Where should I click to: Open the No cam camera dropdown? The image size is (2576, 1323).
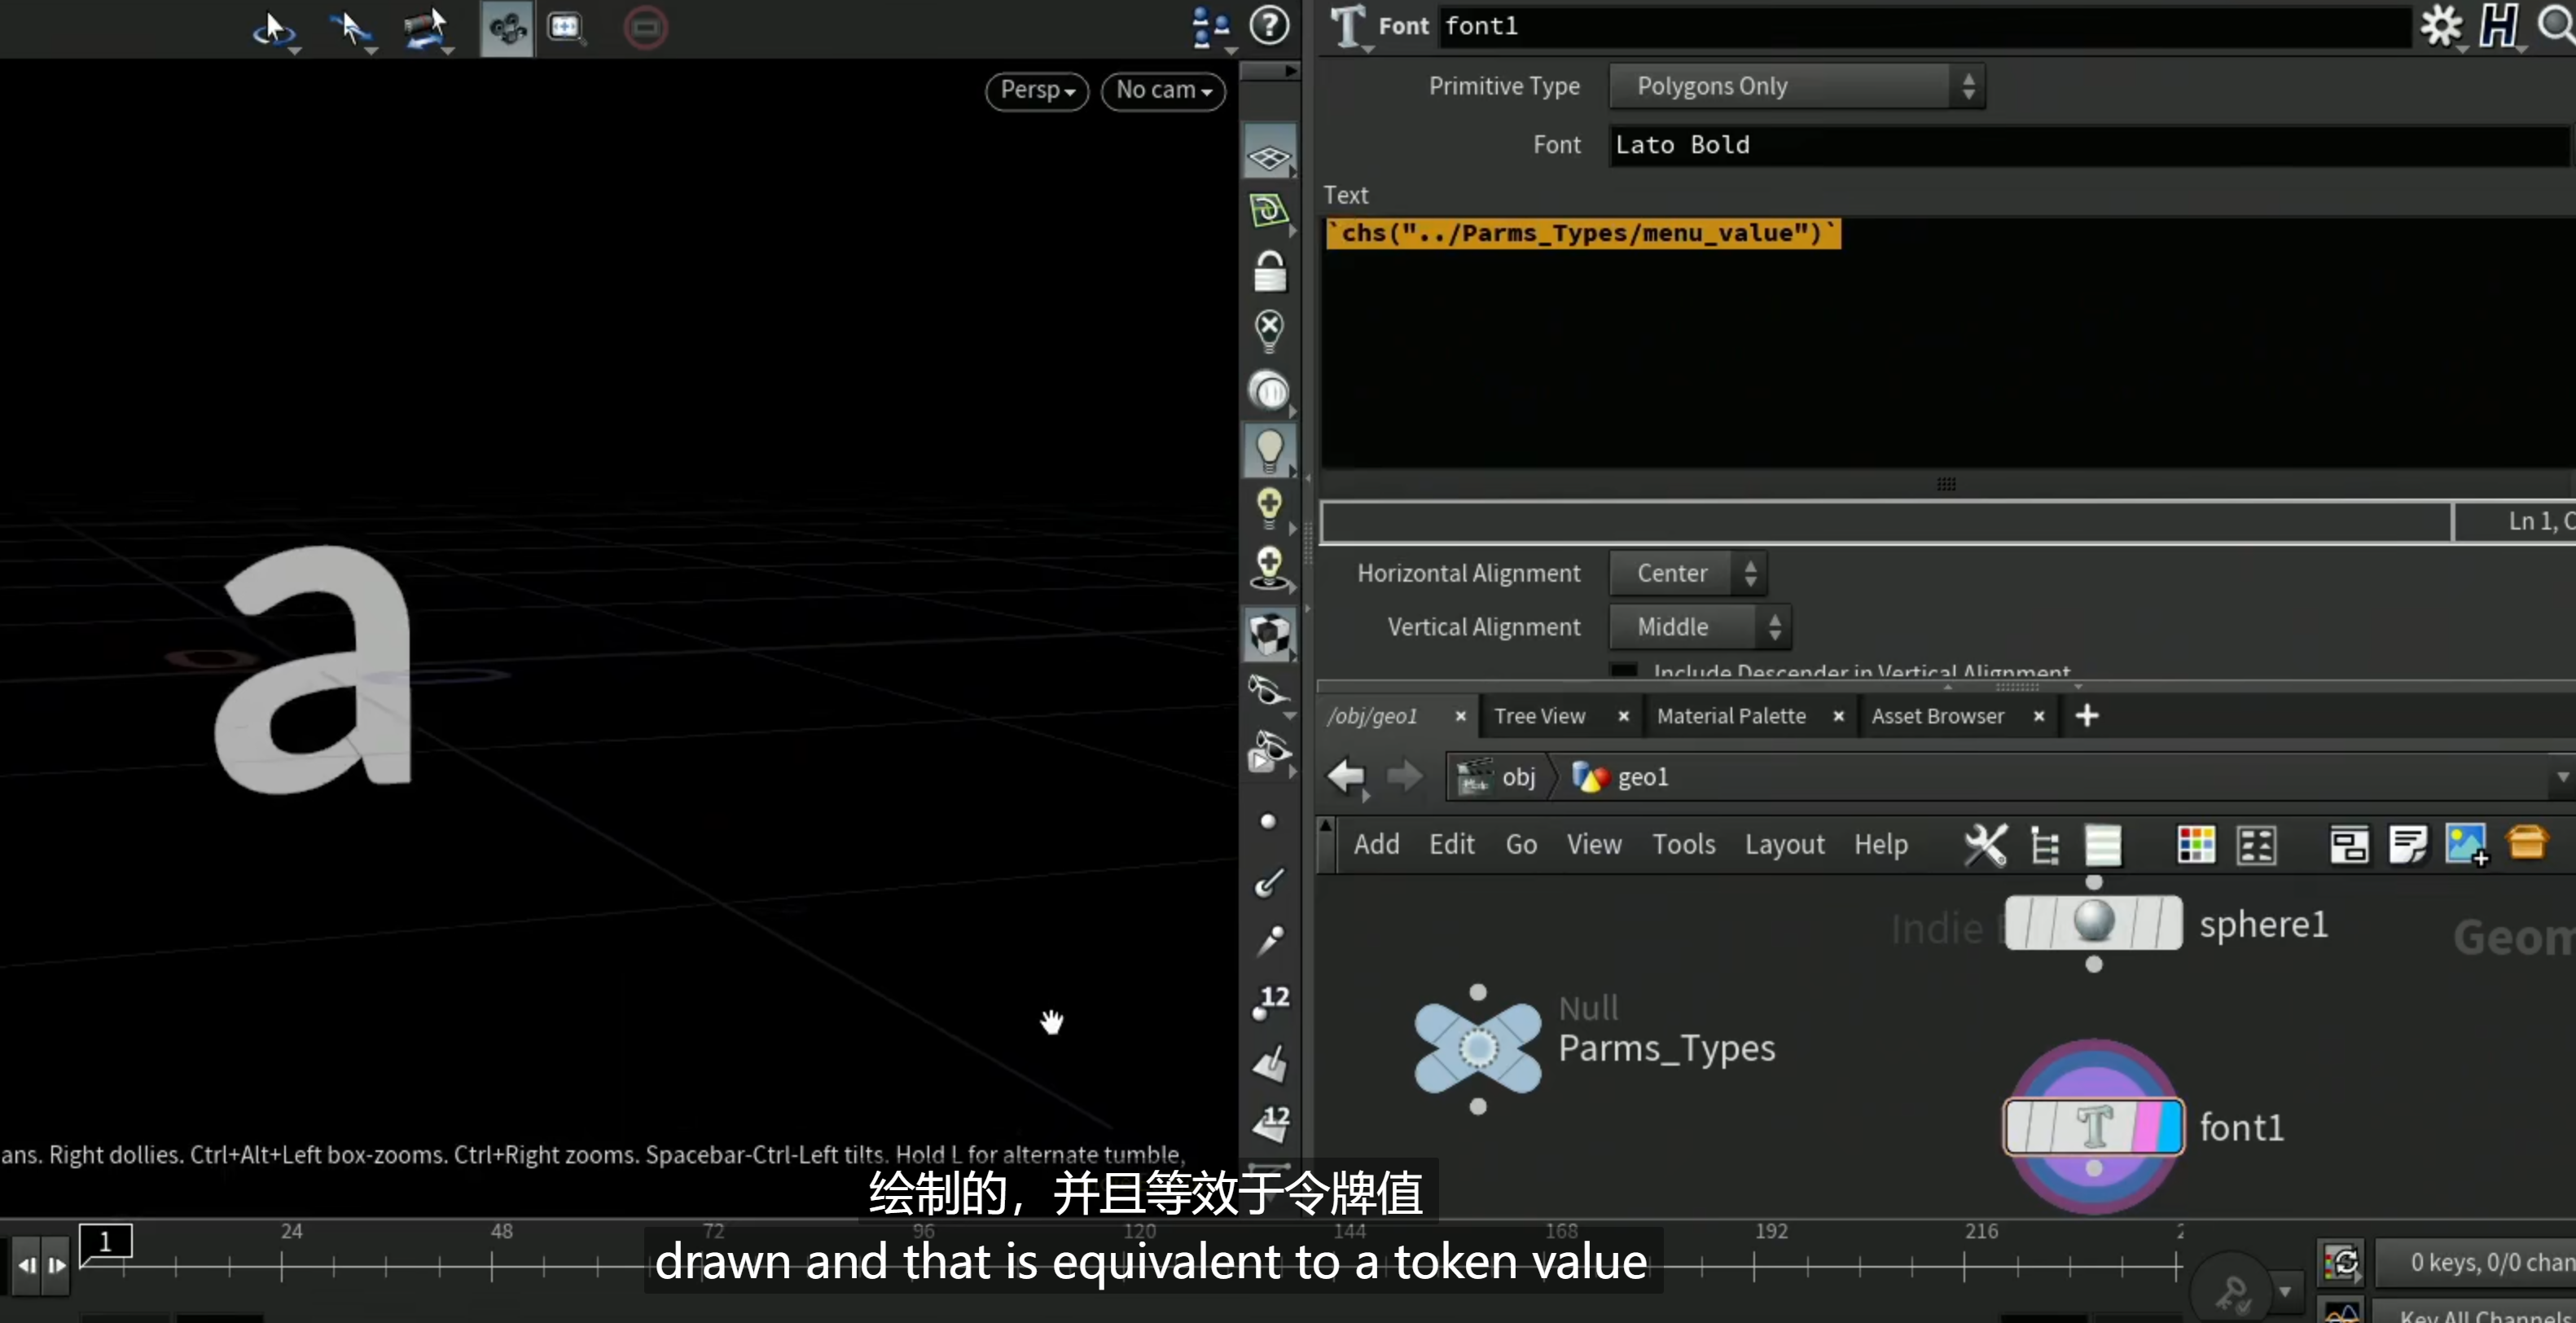coord(1163,90)
